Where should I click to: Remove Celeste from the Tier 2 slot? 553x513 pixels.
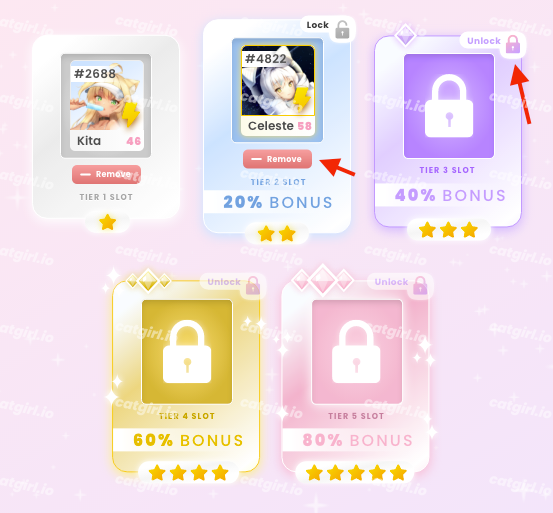pyautogui.click(x=278, y=159)
